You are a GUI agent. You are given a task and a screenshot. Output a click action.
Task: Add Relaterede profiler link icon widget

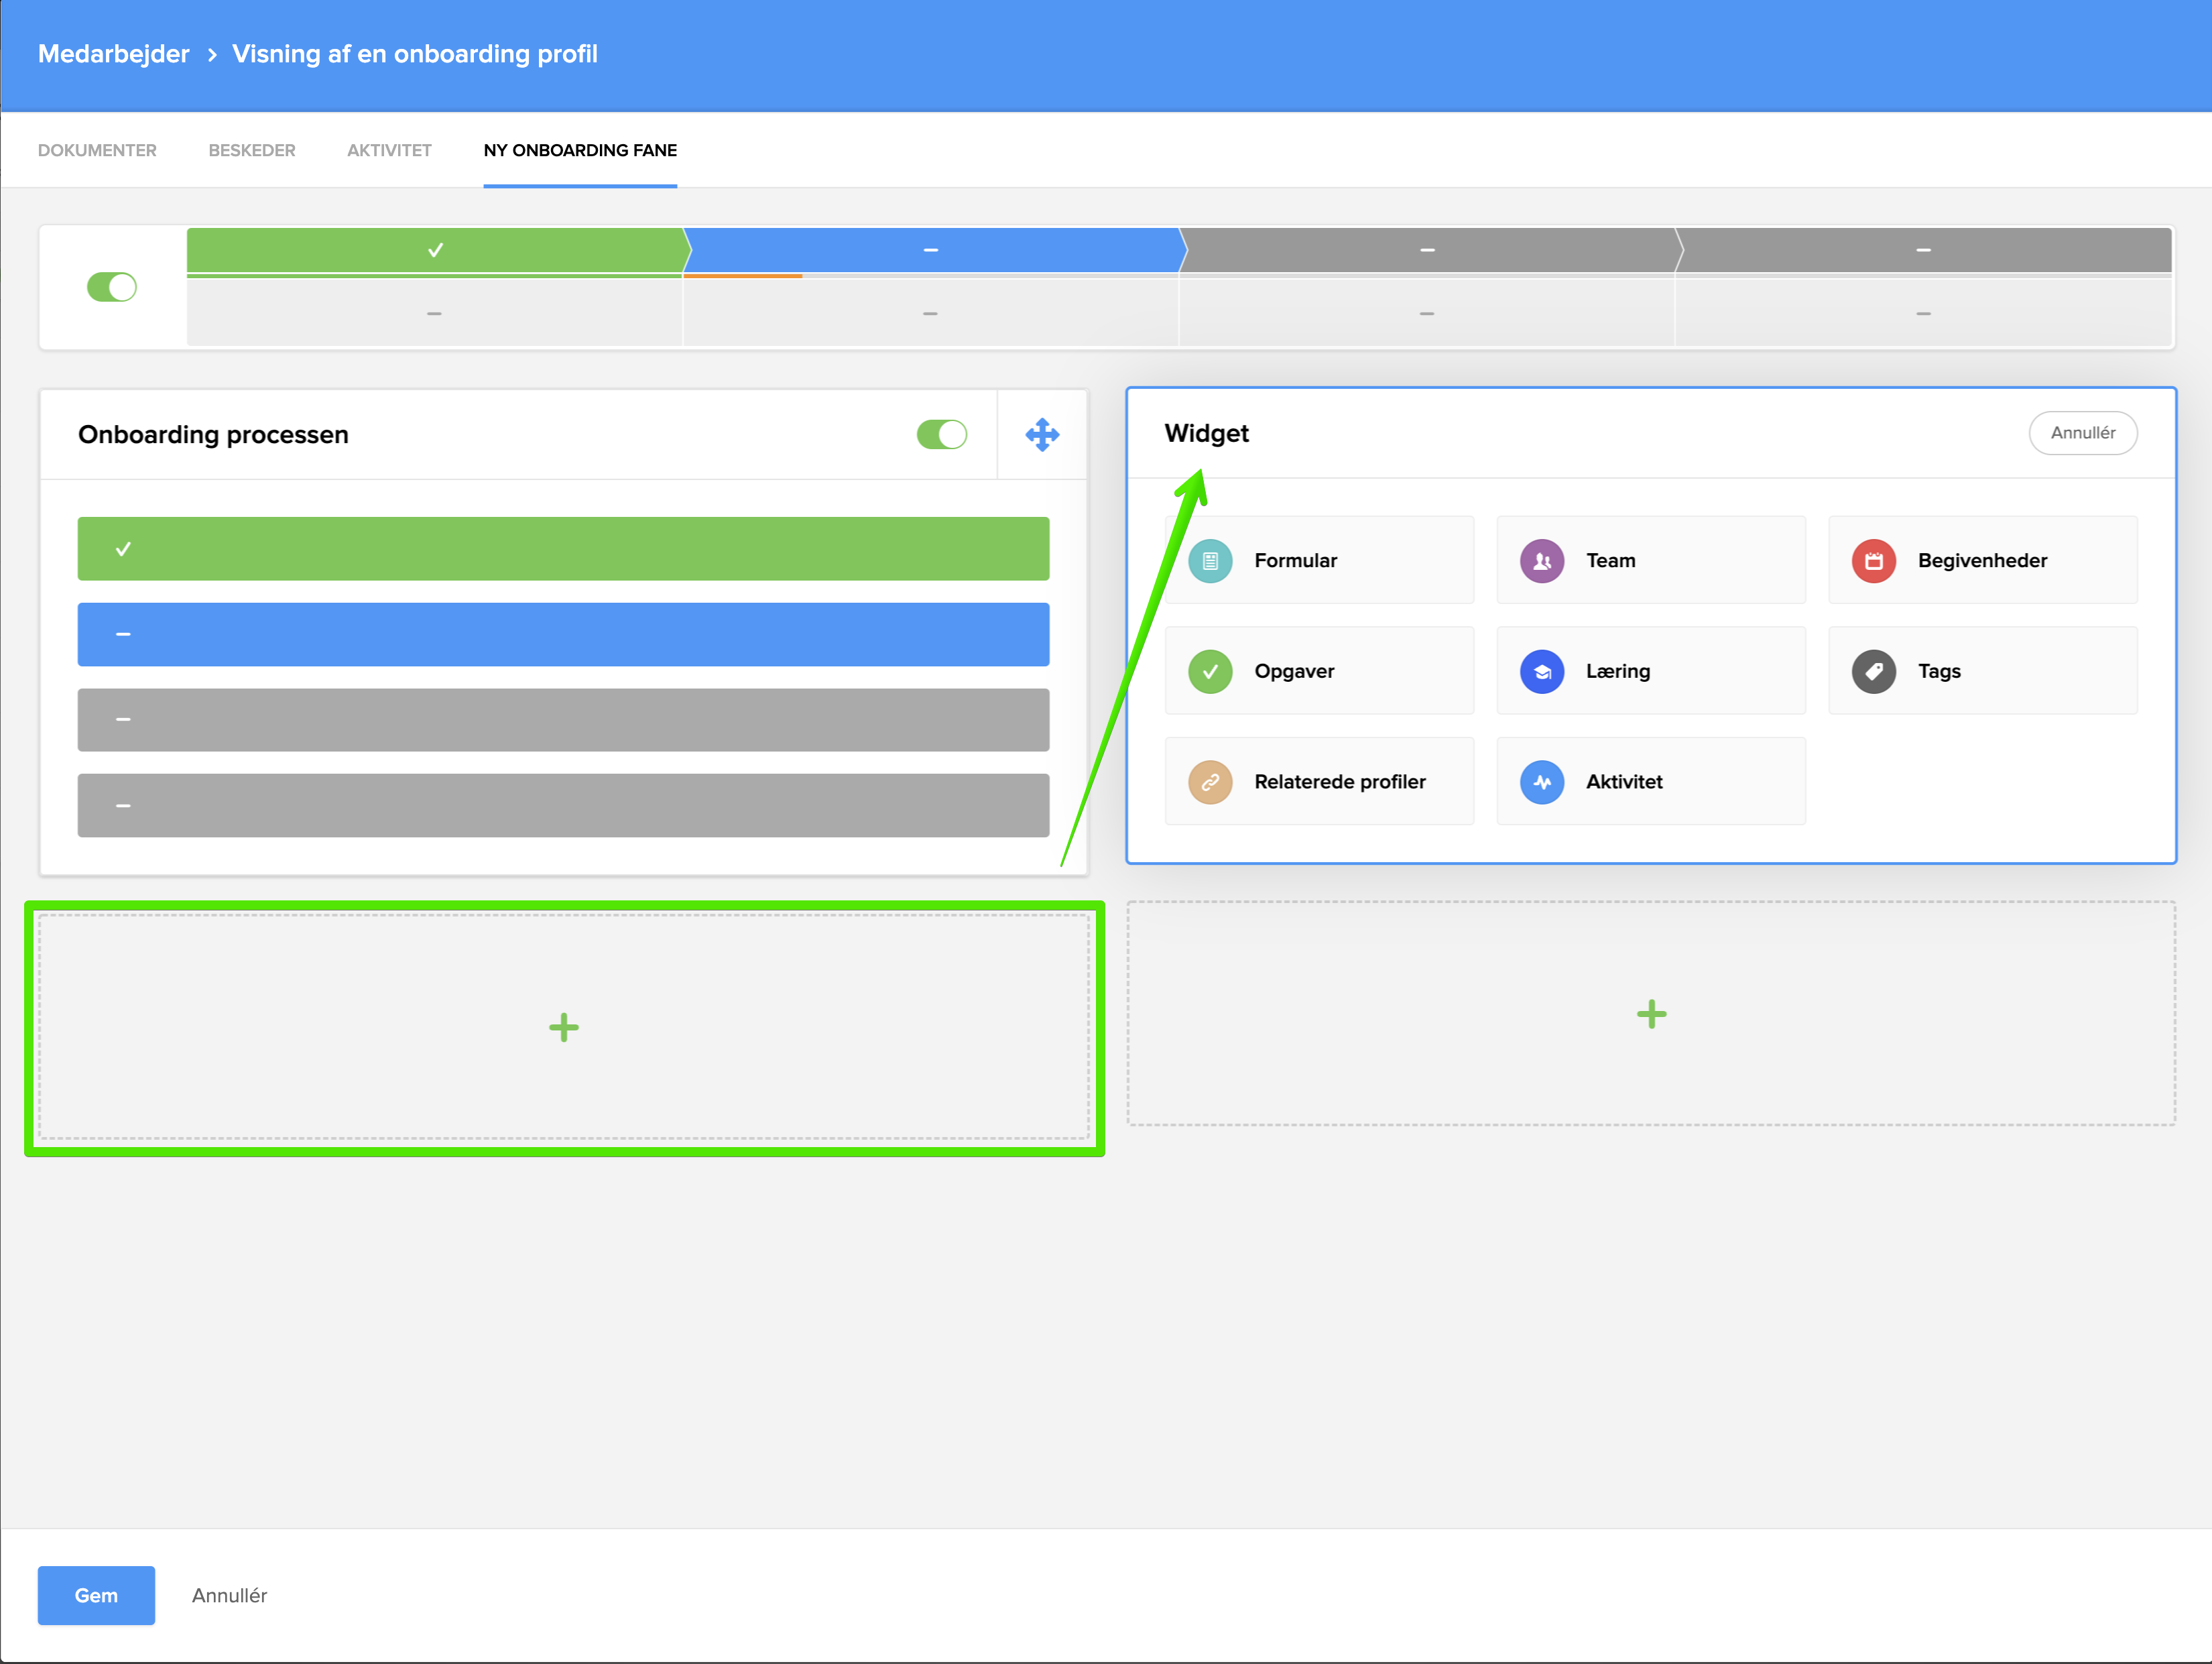point(1210,782)
